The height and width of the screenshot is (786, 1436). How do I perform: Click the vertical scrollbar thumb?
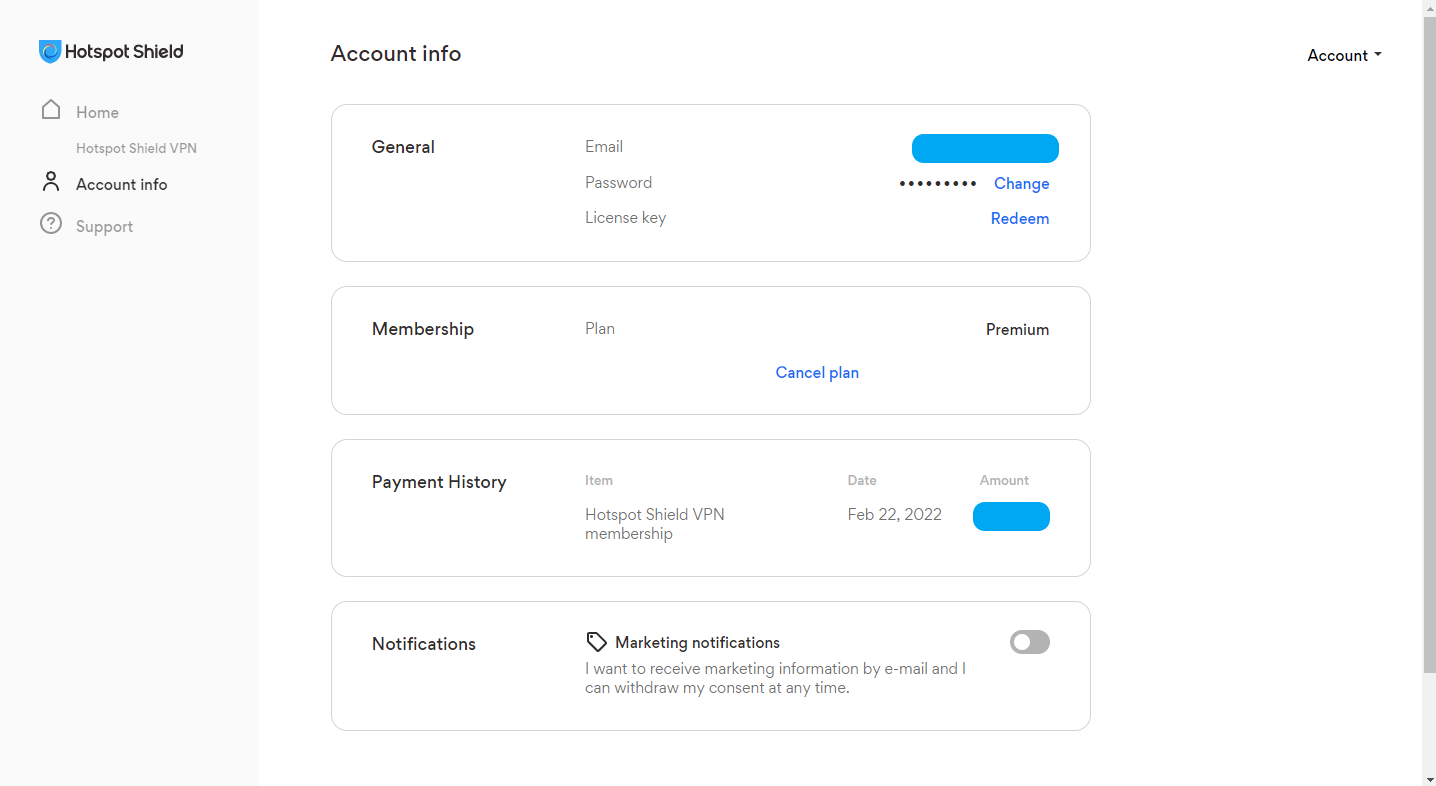1429,340
